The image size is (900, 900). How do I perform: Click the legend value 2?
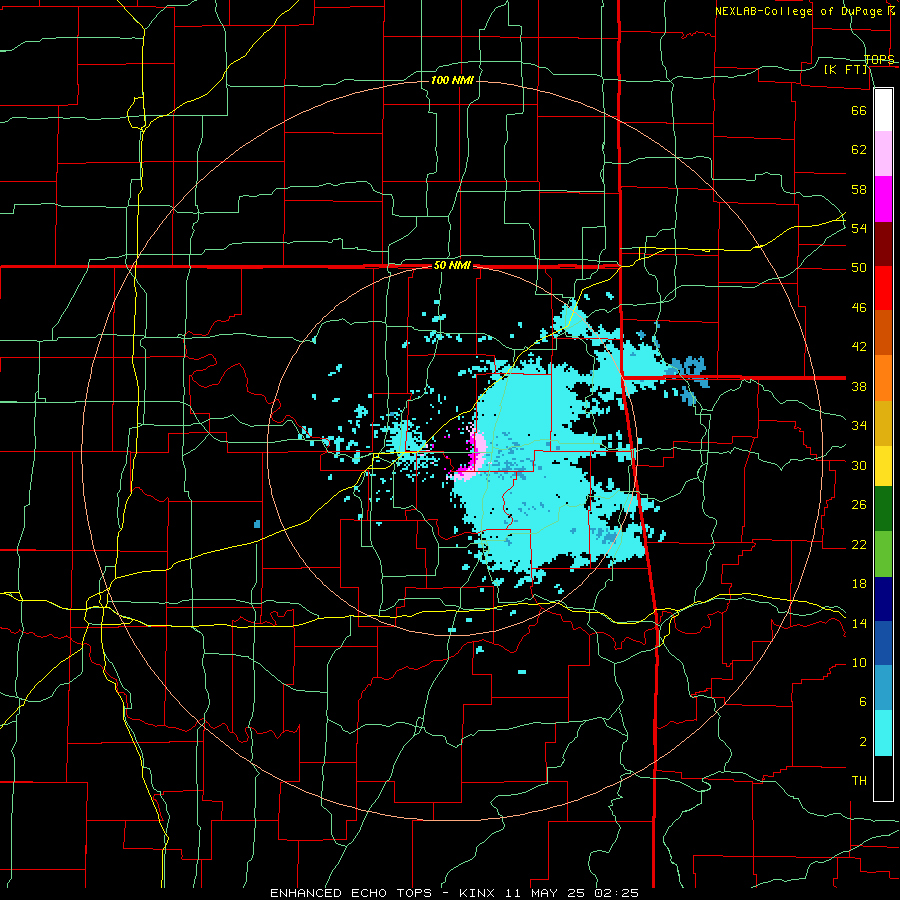(863, 741)
